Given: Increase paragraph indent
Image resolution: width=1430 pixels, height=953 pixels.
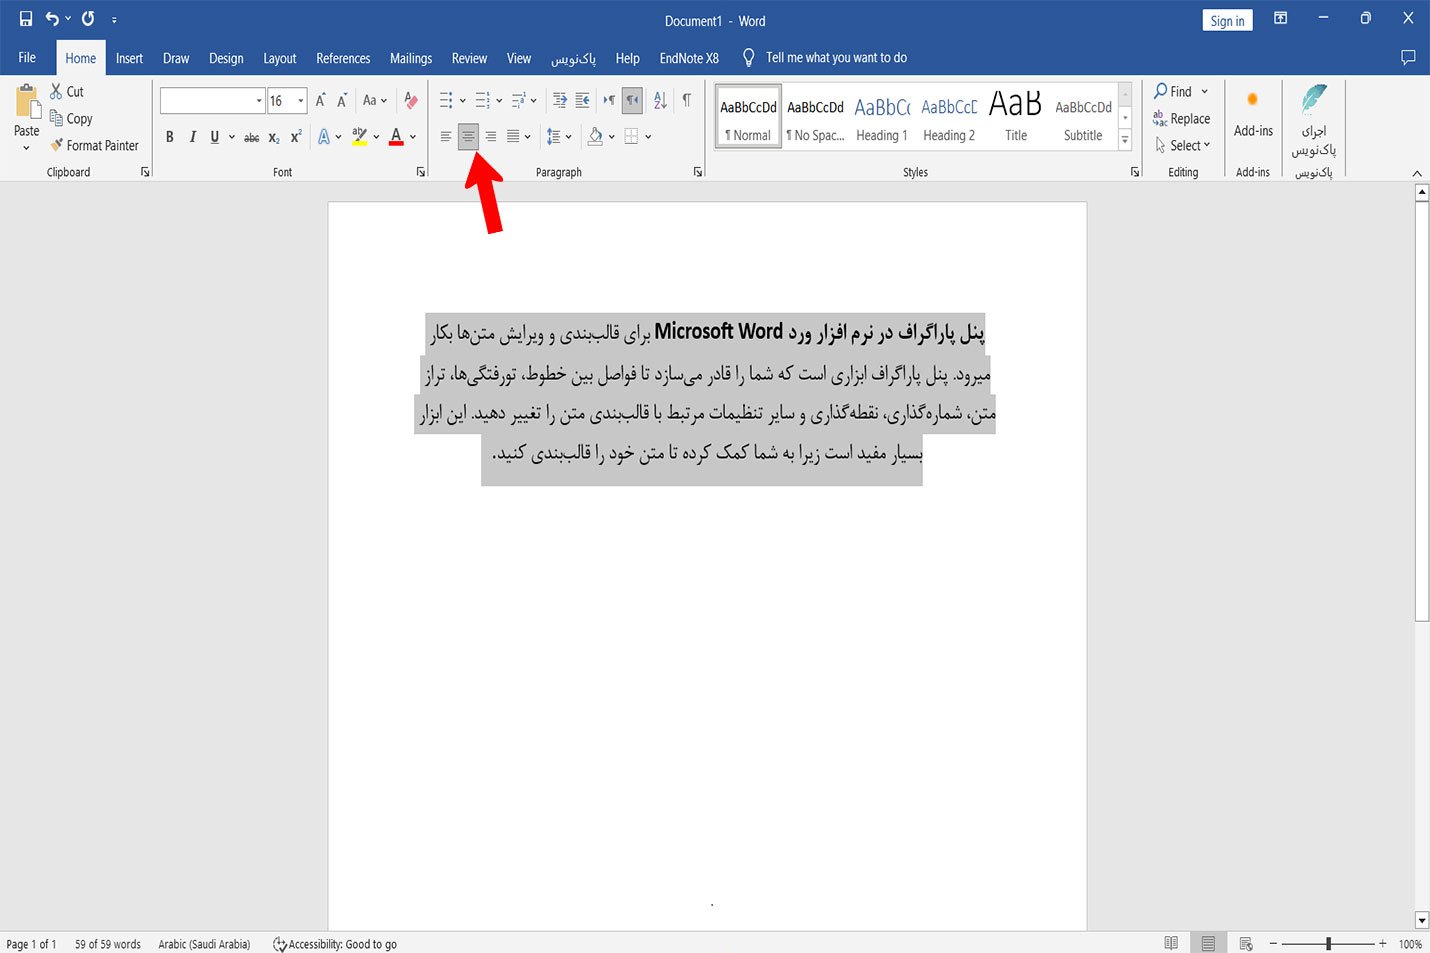Looking at the screenshot, I should click(x=582, y=100).
